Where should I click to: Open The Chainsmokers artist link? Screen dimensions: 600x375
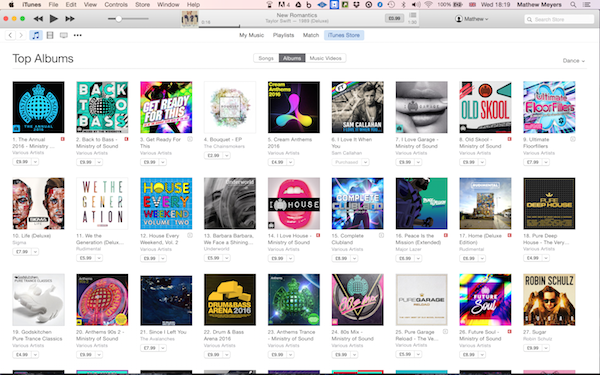pos(224,147)
